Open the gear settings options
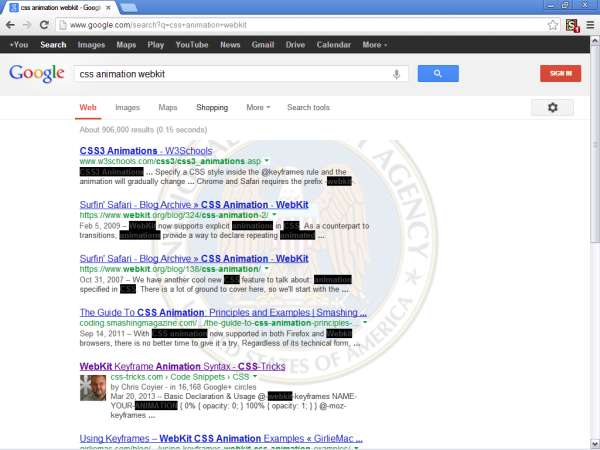Image resolution: width=600 pixels, height=450 pixels. (552, 108)
